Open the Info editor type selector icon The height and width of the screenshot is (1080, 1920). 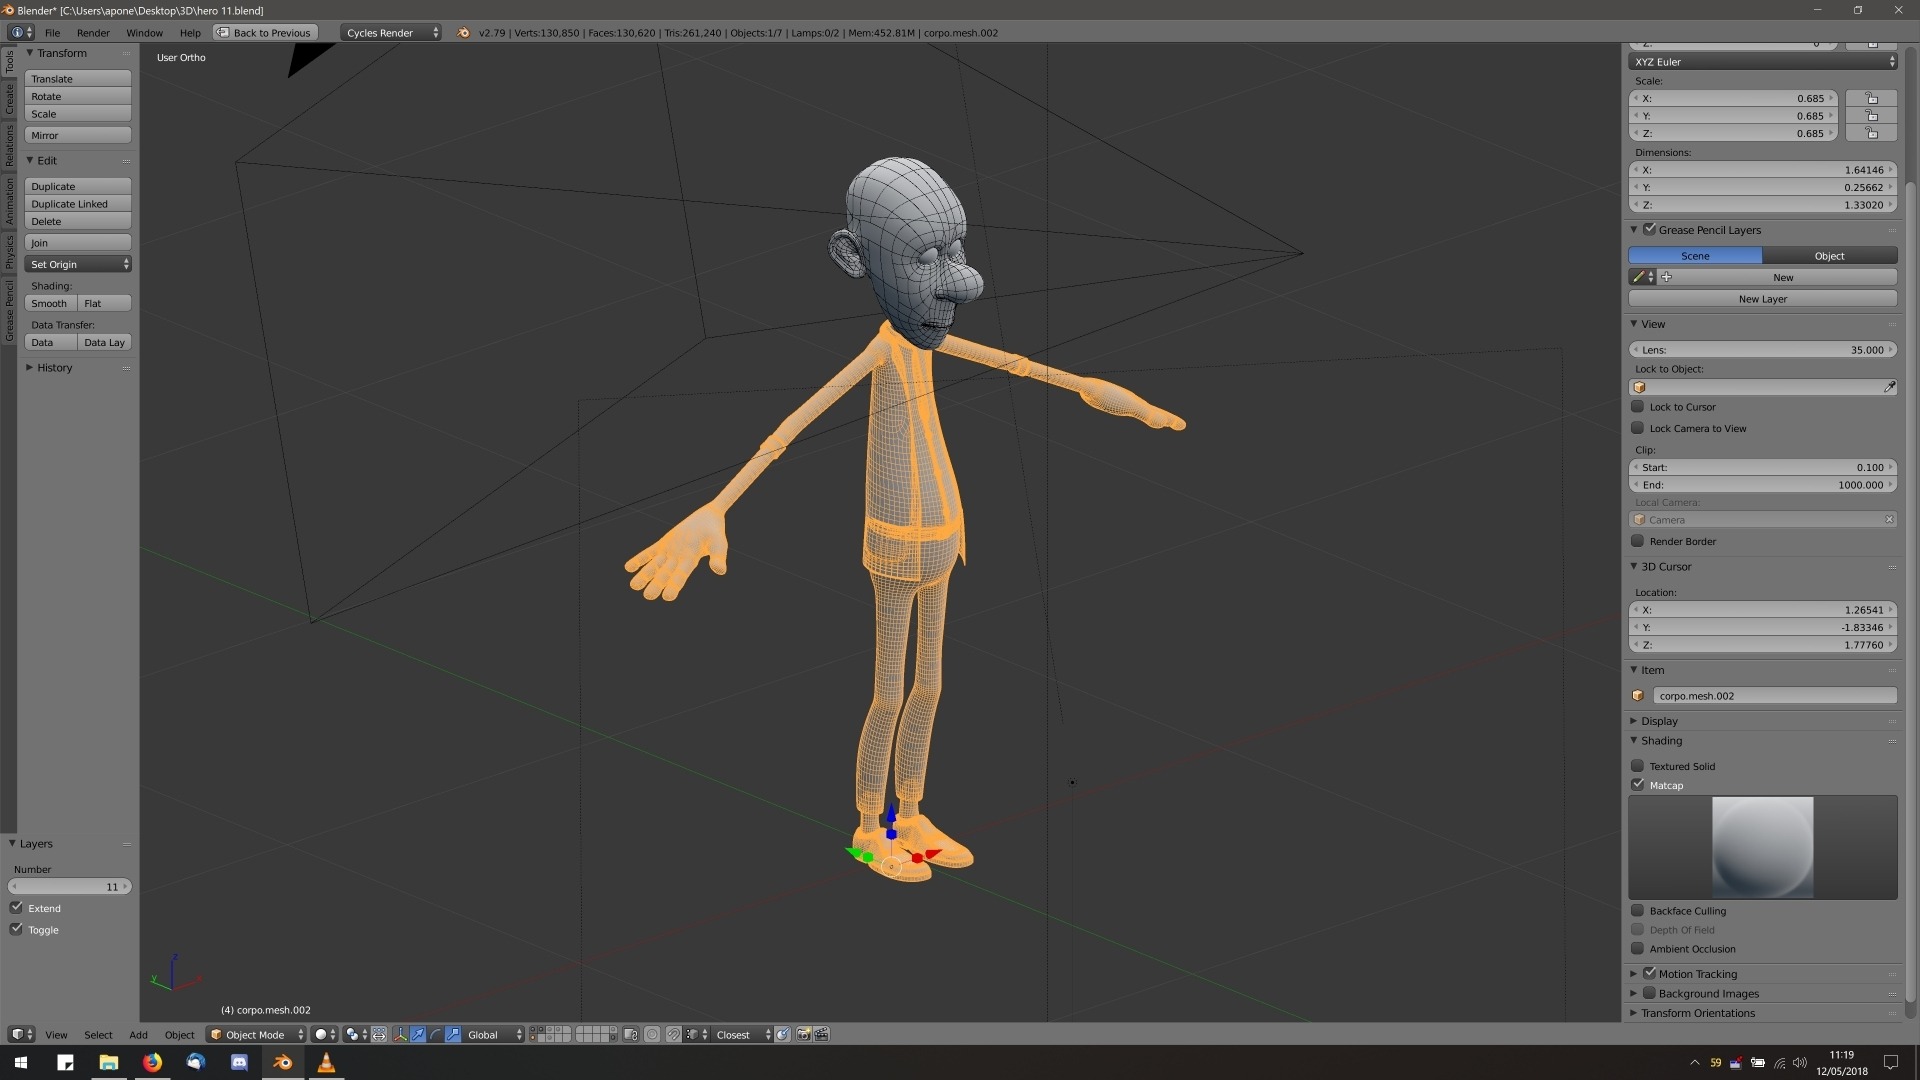tap(21, 33)
